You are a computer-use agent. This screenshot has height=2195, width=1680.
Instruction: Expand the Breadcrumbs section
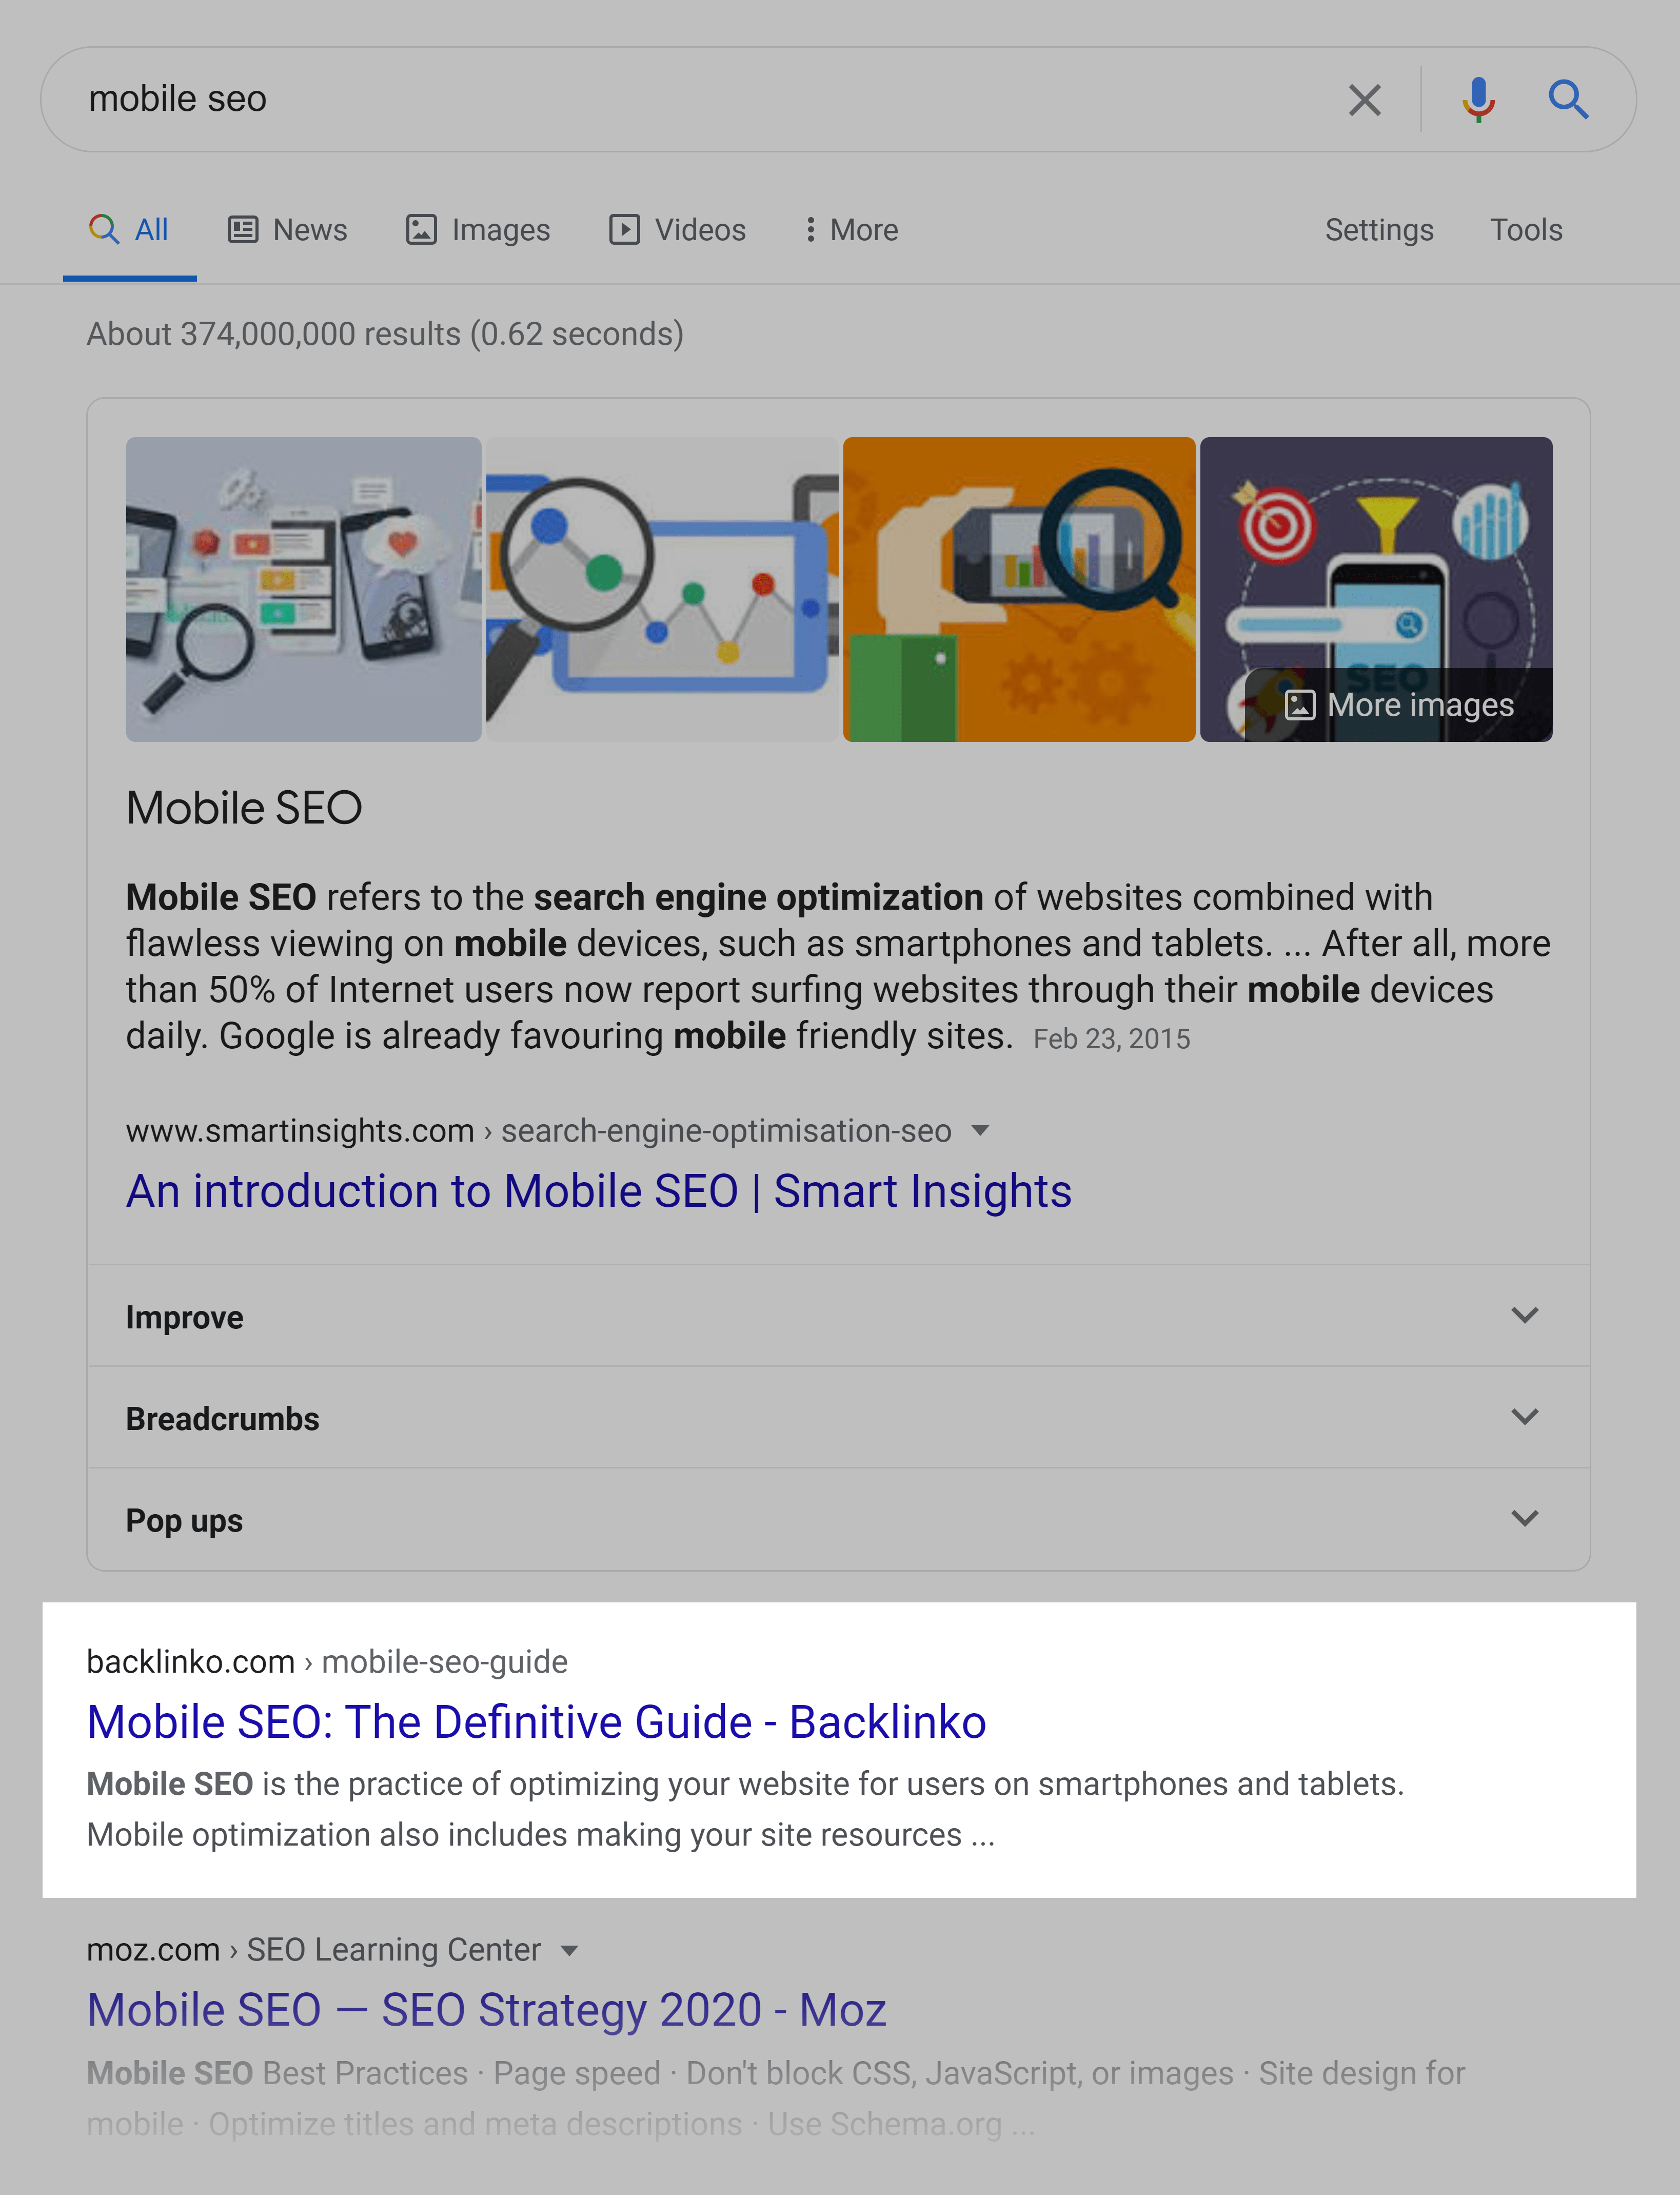[x=838, y=1418]
